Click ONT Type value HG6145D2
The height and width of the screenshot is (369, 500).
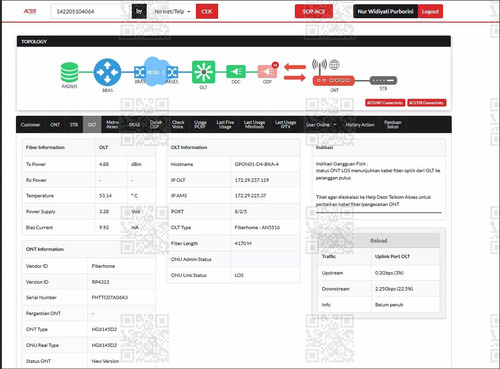pyautogui.click(x=104, y=329)
